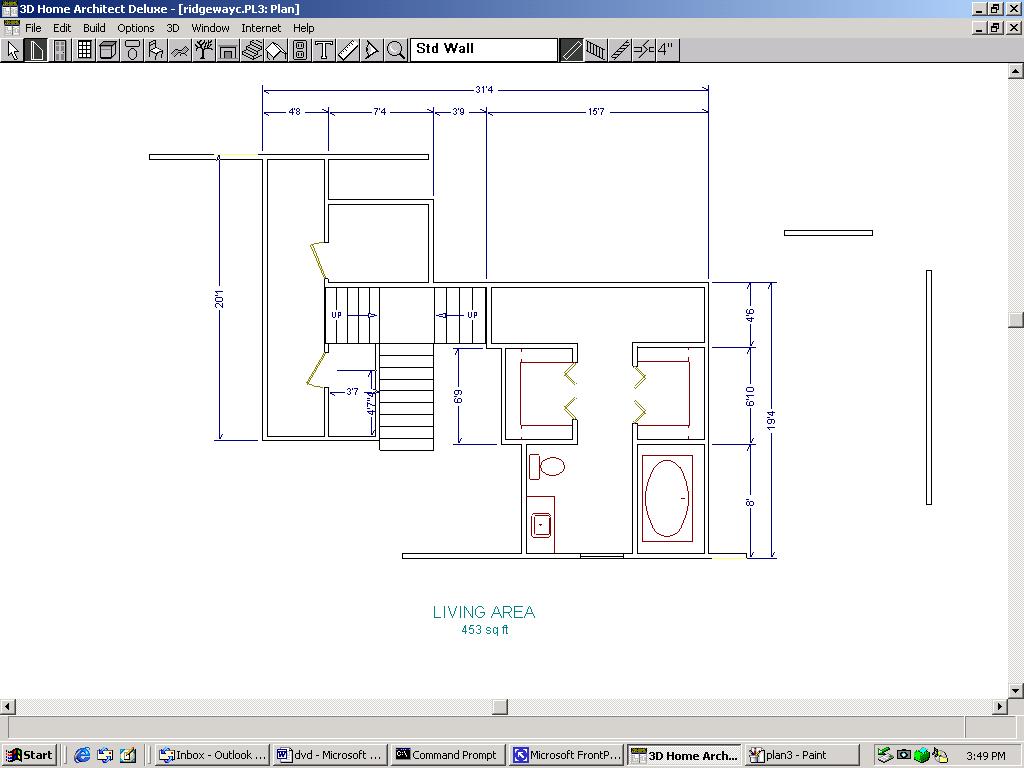Select the 20'1 vertical dimension label
The image size is (1024, 768).
219,300
